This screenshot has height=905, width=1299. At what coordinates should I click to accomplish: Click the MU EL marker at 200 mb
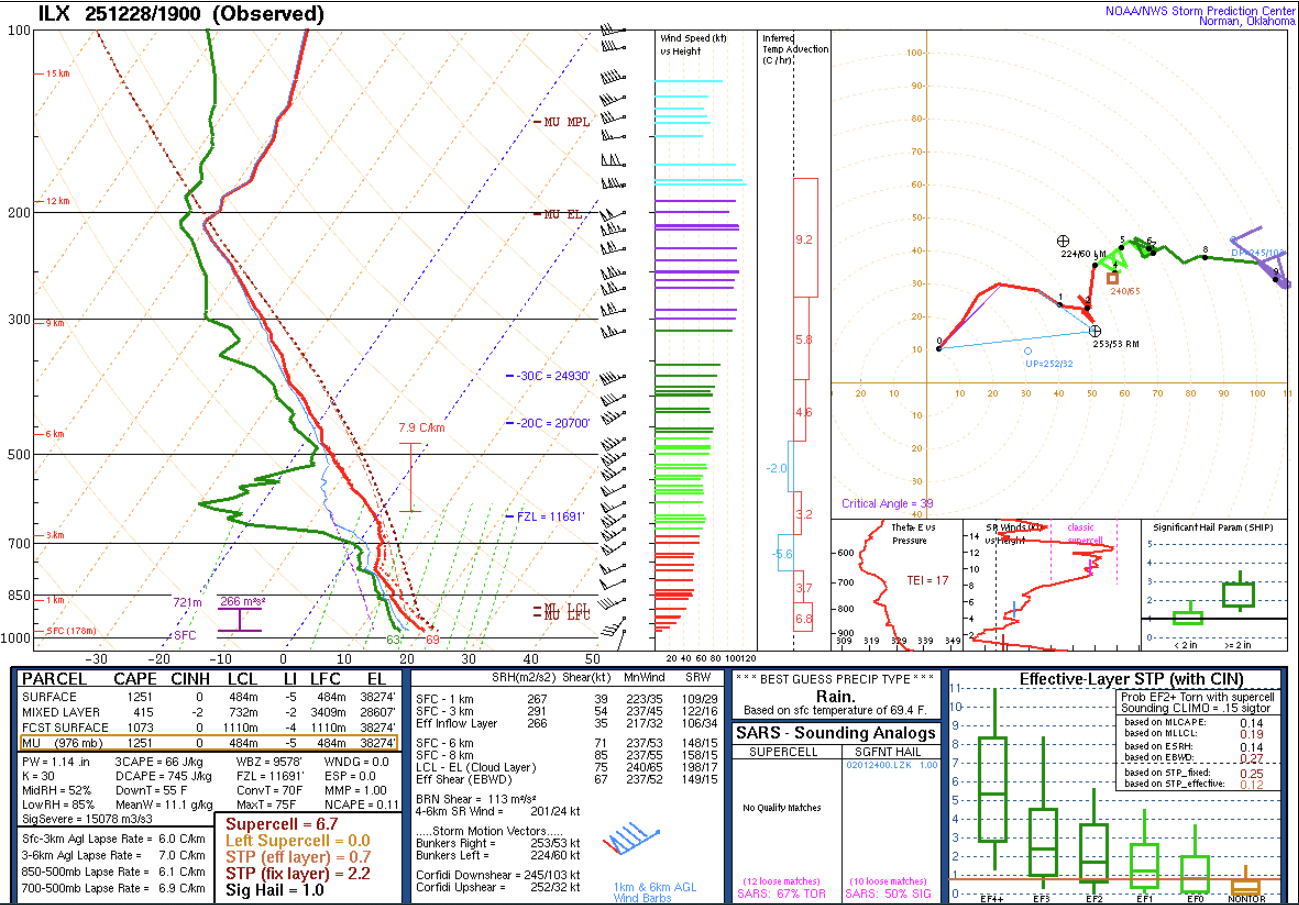pyautogui.click(x=563, y=214)
